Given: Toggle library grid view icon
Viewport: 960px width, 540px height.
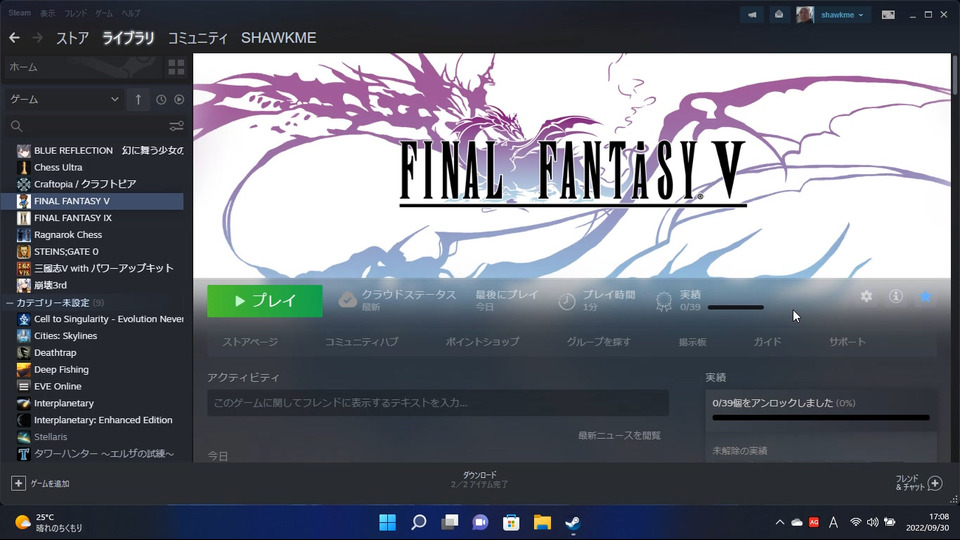Looking at the screenshot, I should pos(176,67).
